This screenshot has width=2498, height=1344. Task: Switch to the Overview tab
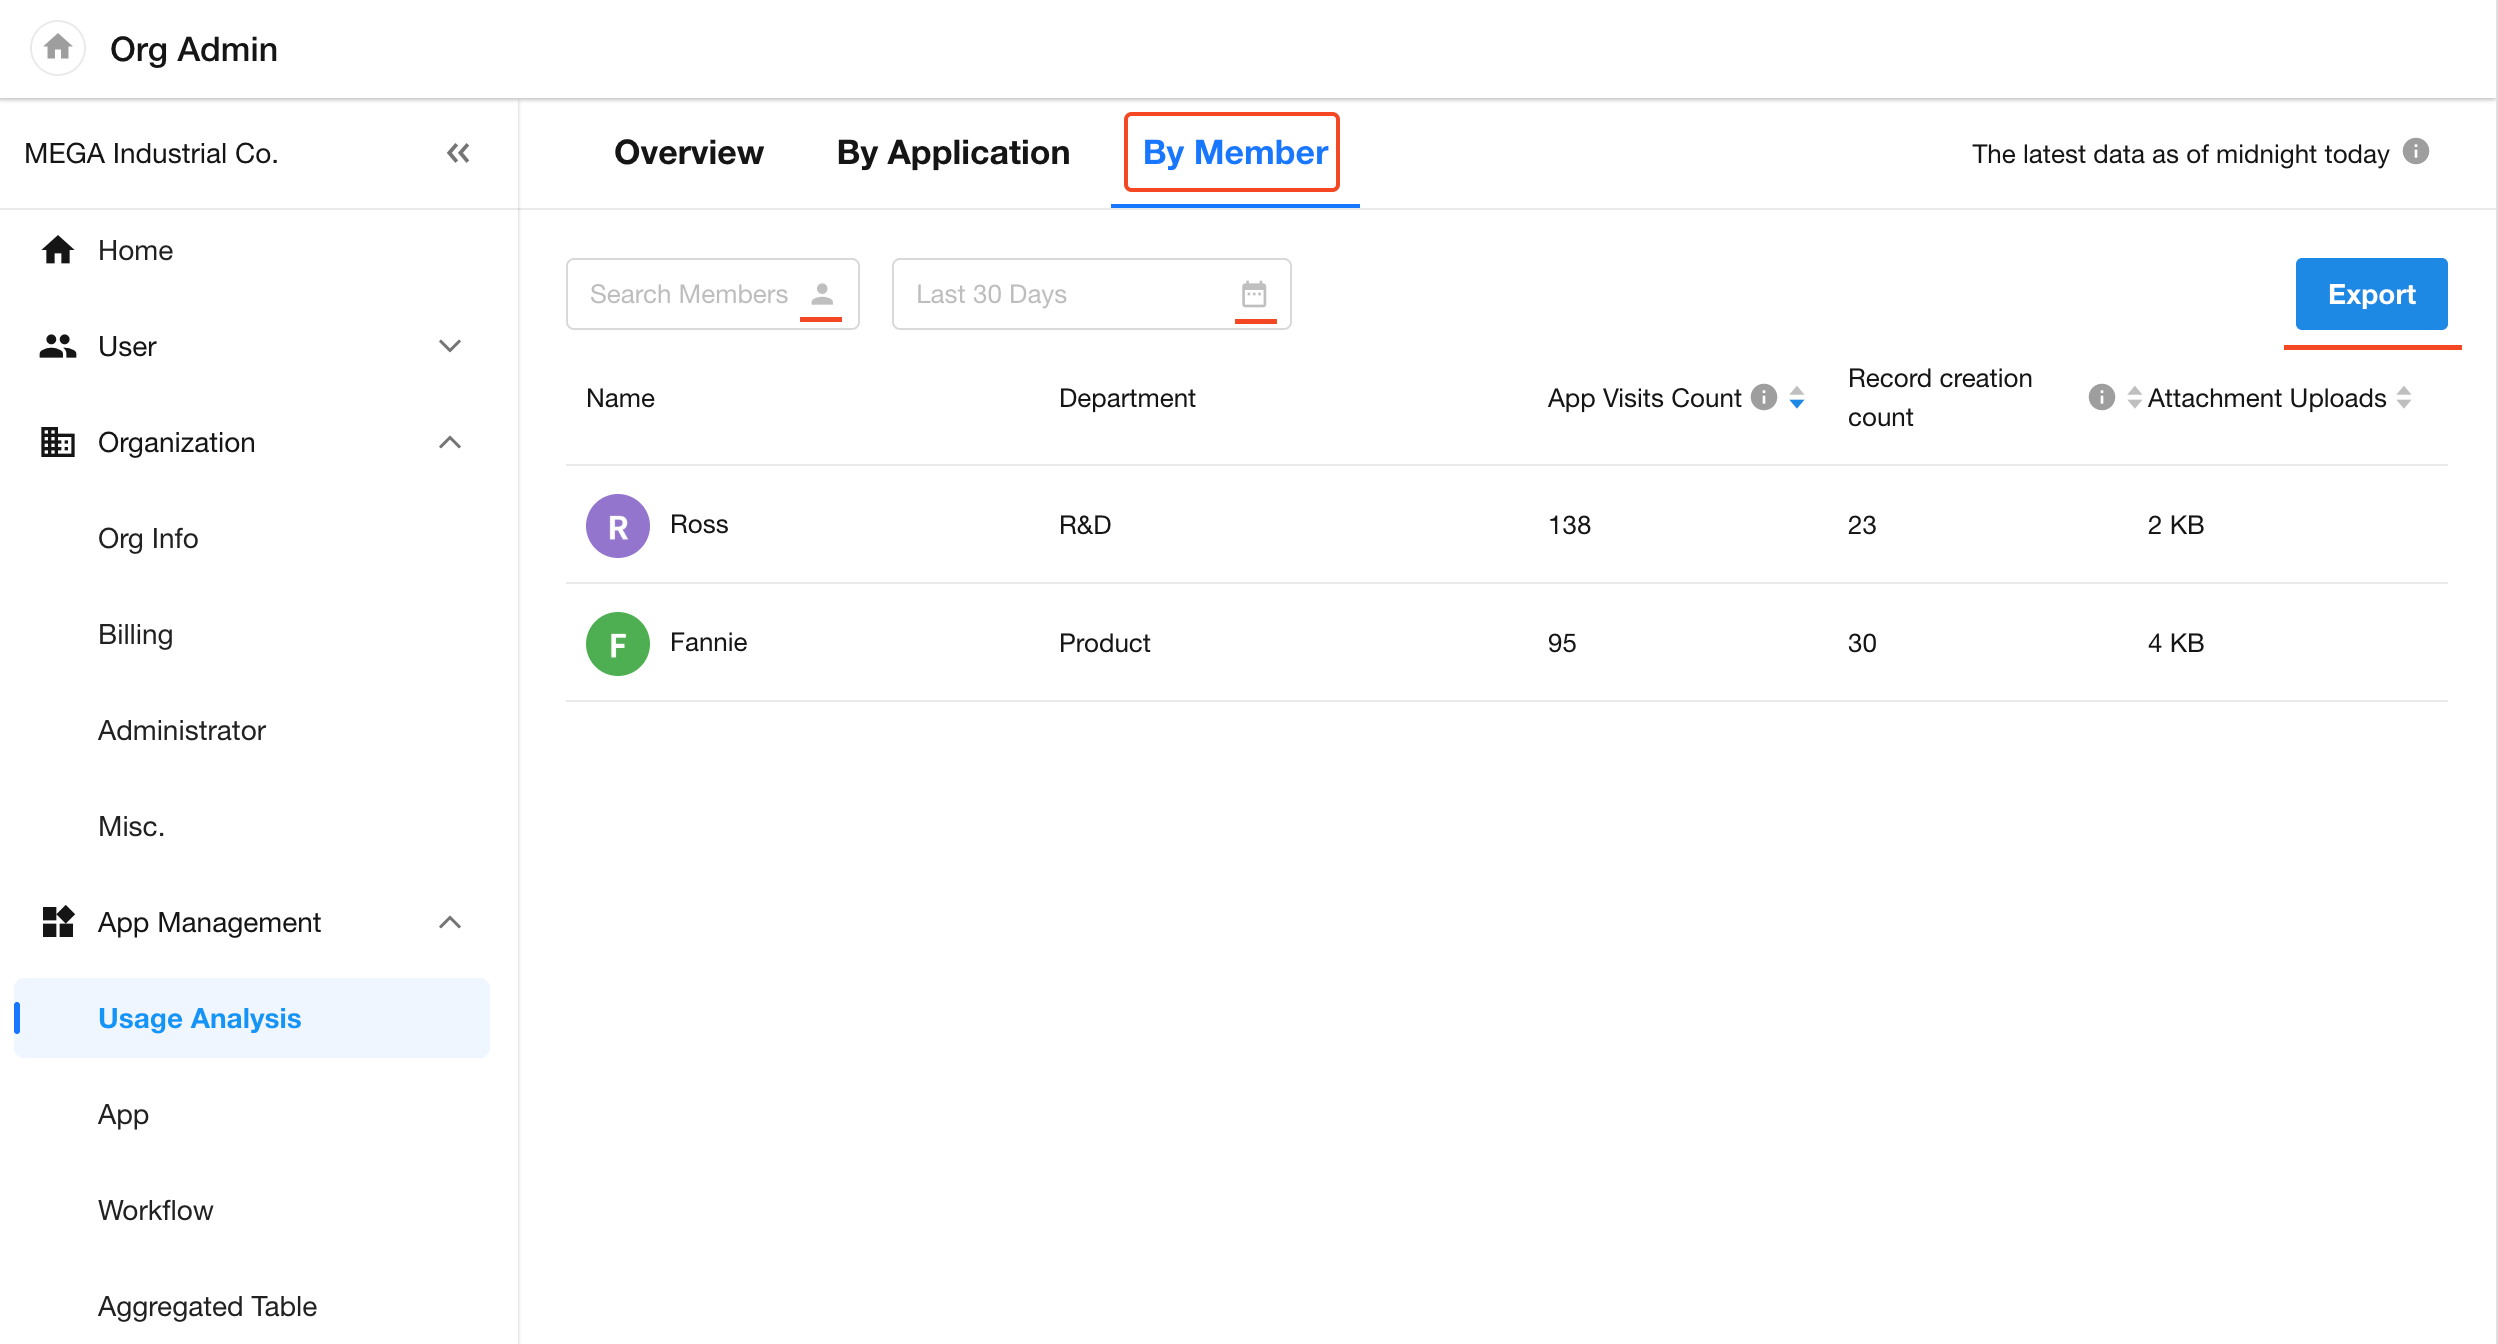(x=688, y=152)
